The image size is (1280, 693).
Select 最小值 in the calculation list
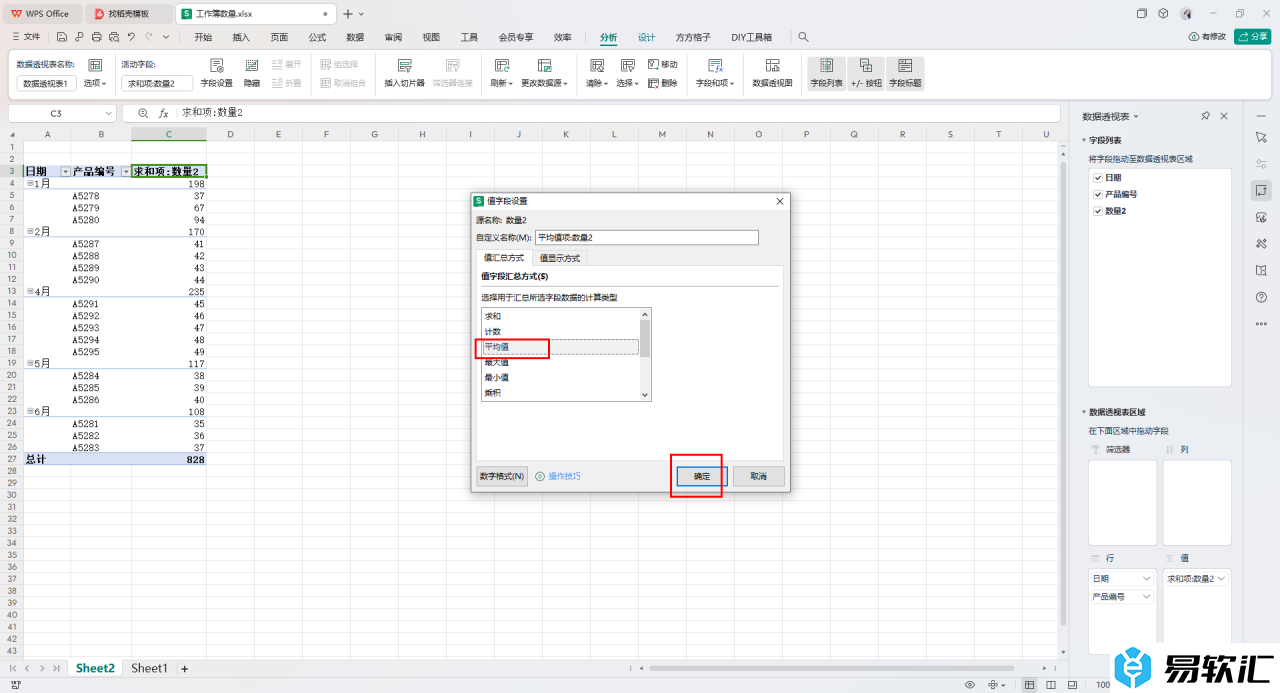point(560,377)
